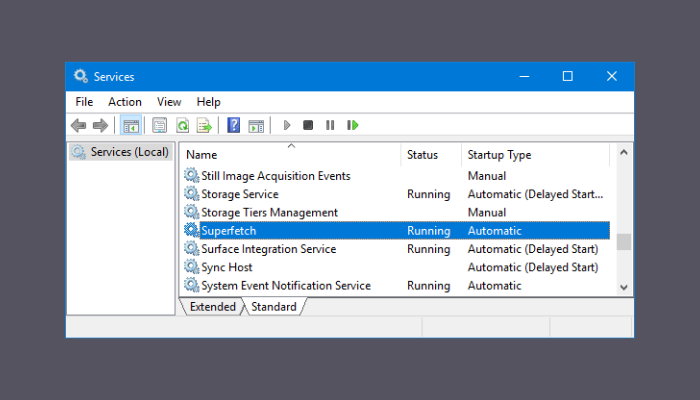This screenshot has height=400, width=700.
Task: Click the Surface Integration Service gear icon
Action: coord(192,248)
